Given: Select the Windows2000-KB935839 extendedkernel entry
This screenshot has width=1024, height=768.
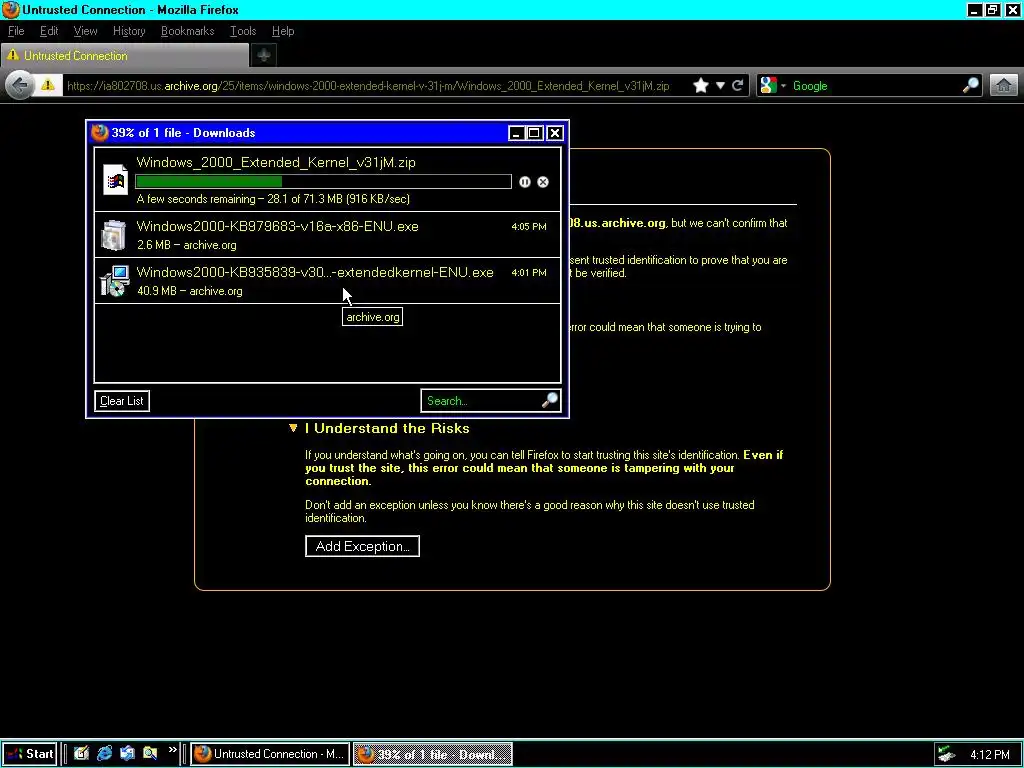Looking at the screenshot, I should point(327,281).
